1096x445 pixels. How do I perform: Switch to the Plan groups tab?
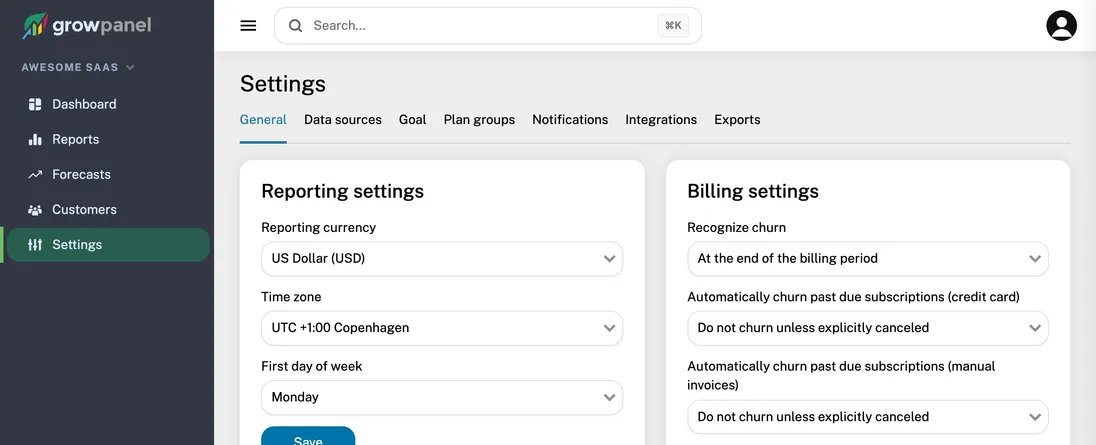click(x=480, y=119)
